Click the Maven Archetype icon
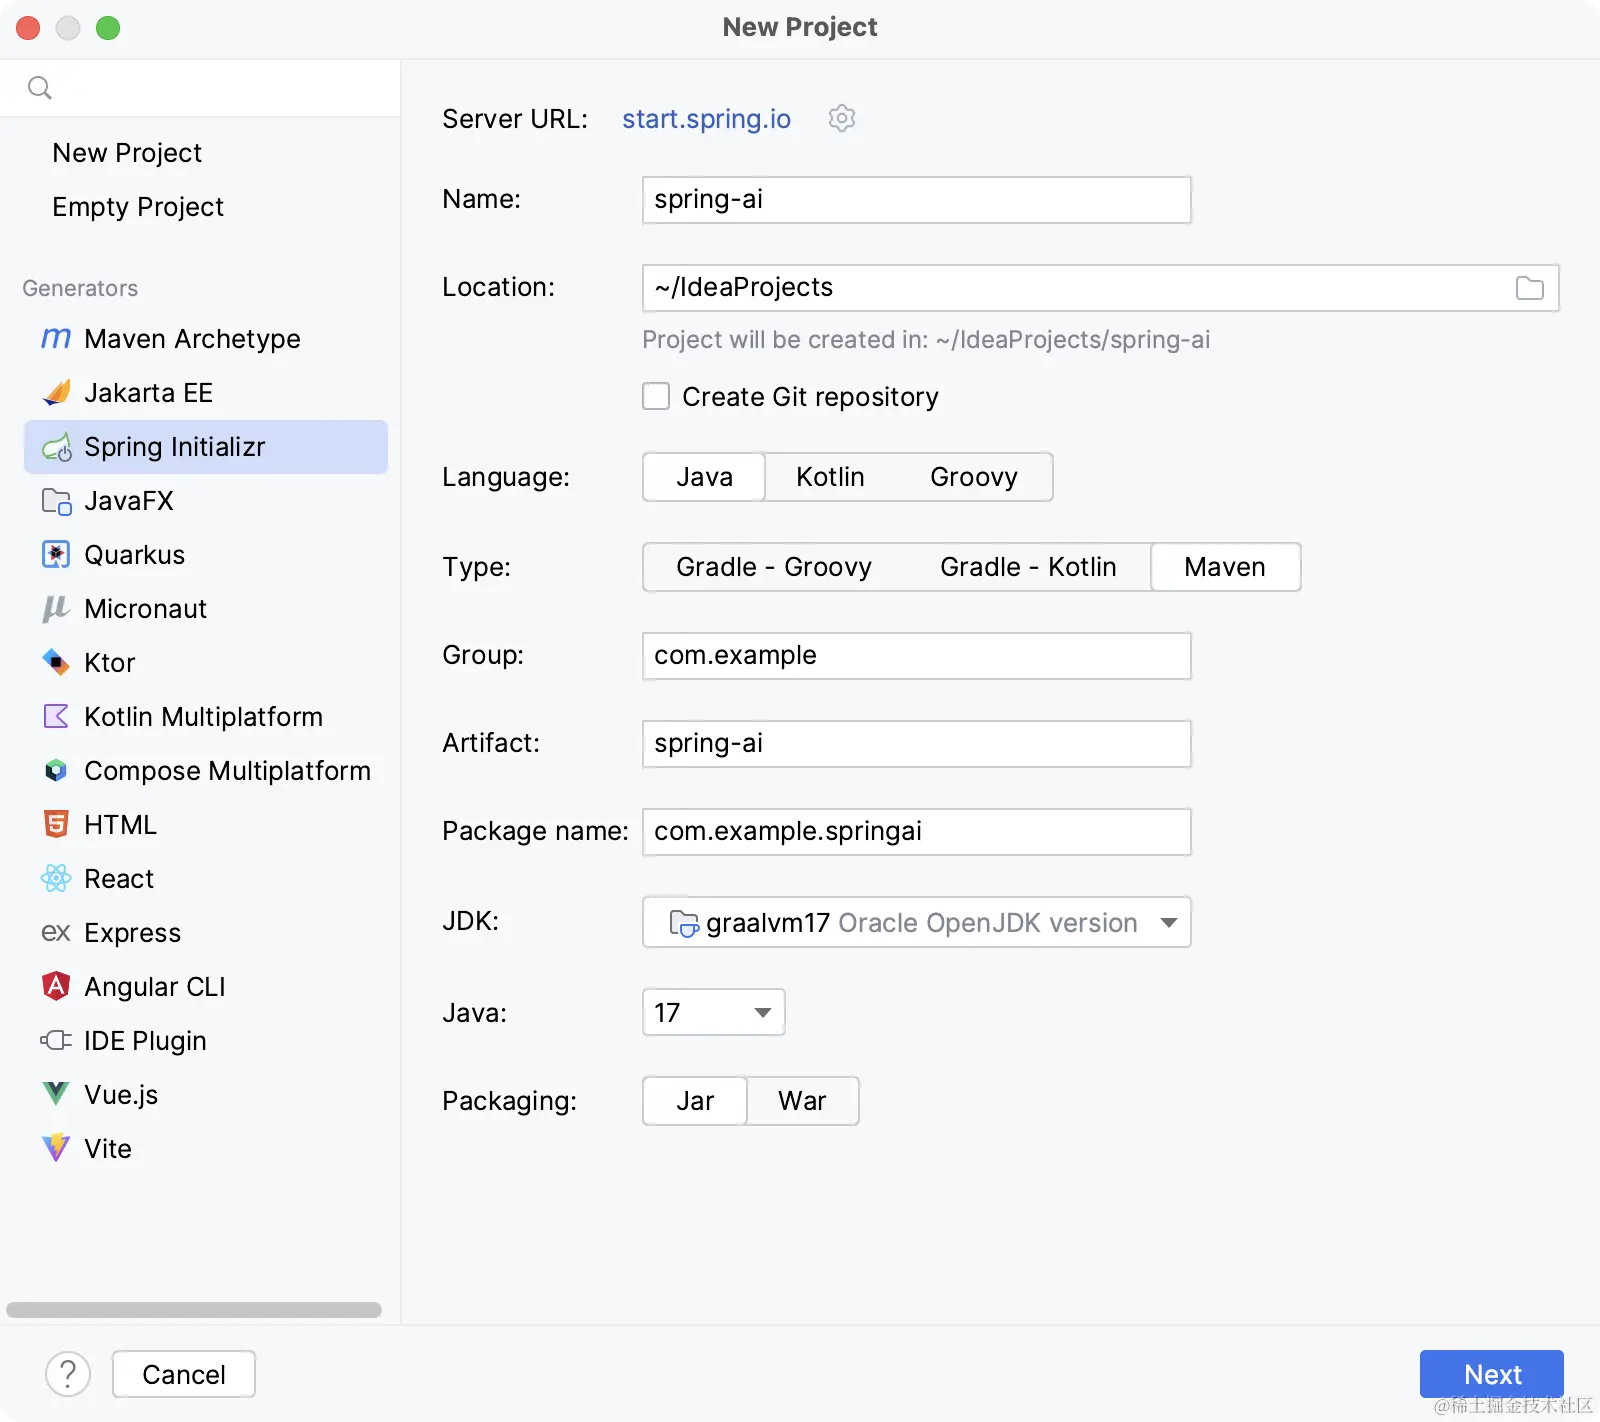Viewport: 1600px width, 1422px height. coord(56,339)
